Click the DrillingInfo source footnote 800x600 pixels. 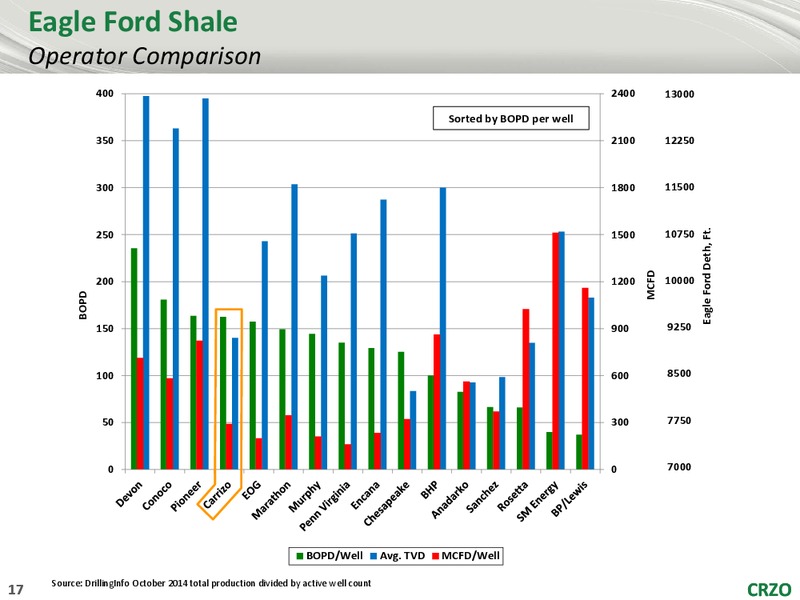211,583
